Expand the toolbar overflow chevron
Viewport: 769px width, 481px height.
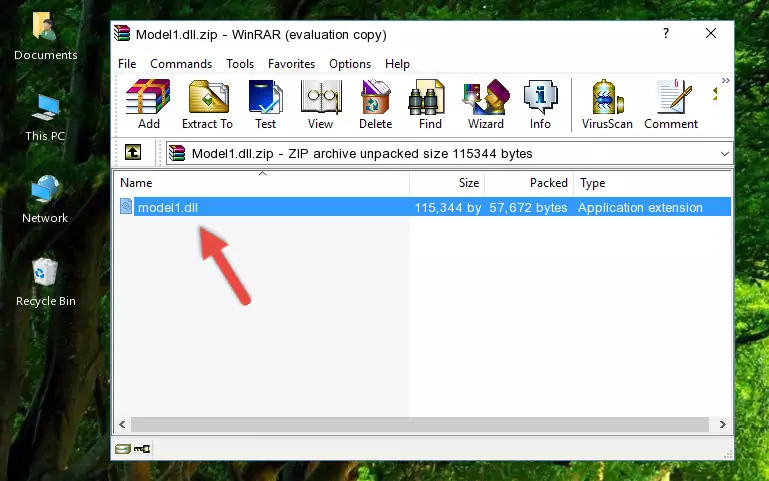(725, 80)
